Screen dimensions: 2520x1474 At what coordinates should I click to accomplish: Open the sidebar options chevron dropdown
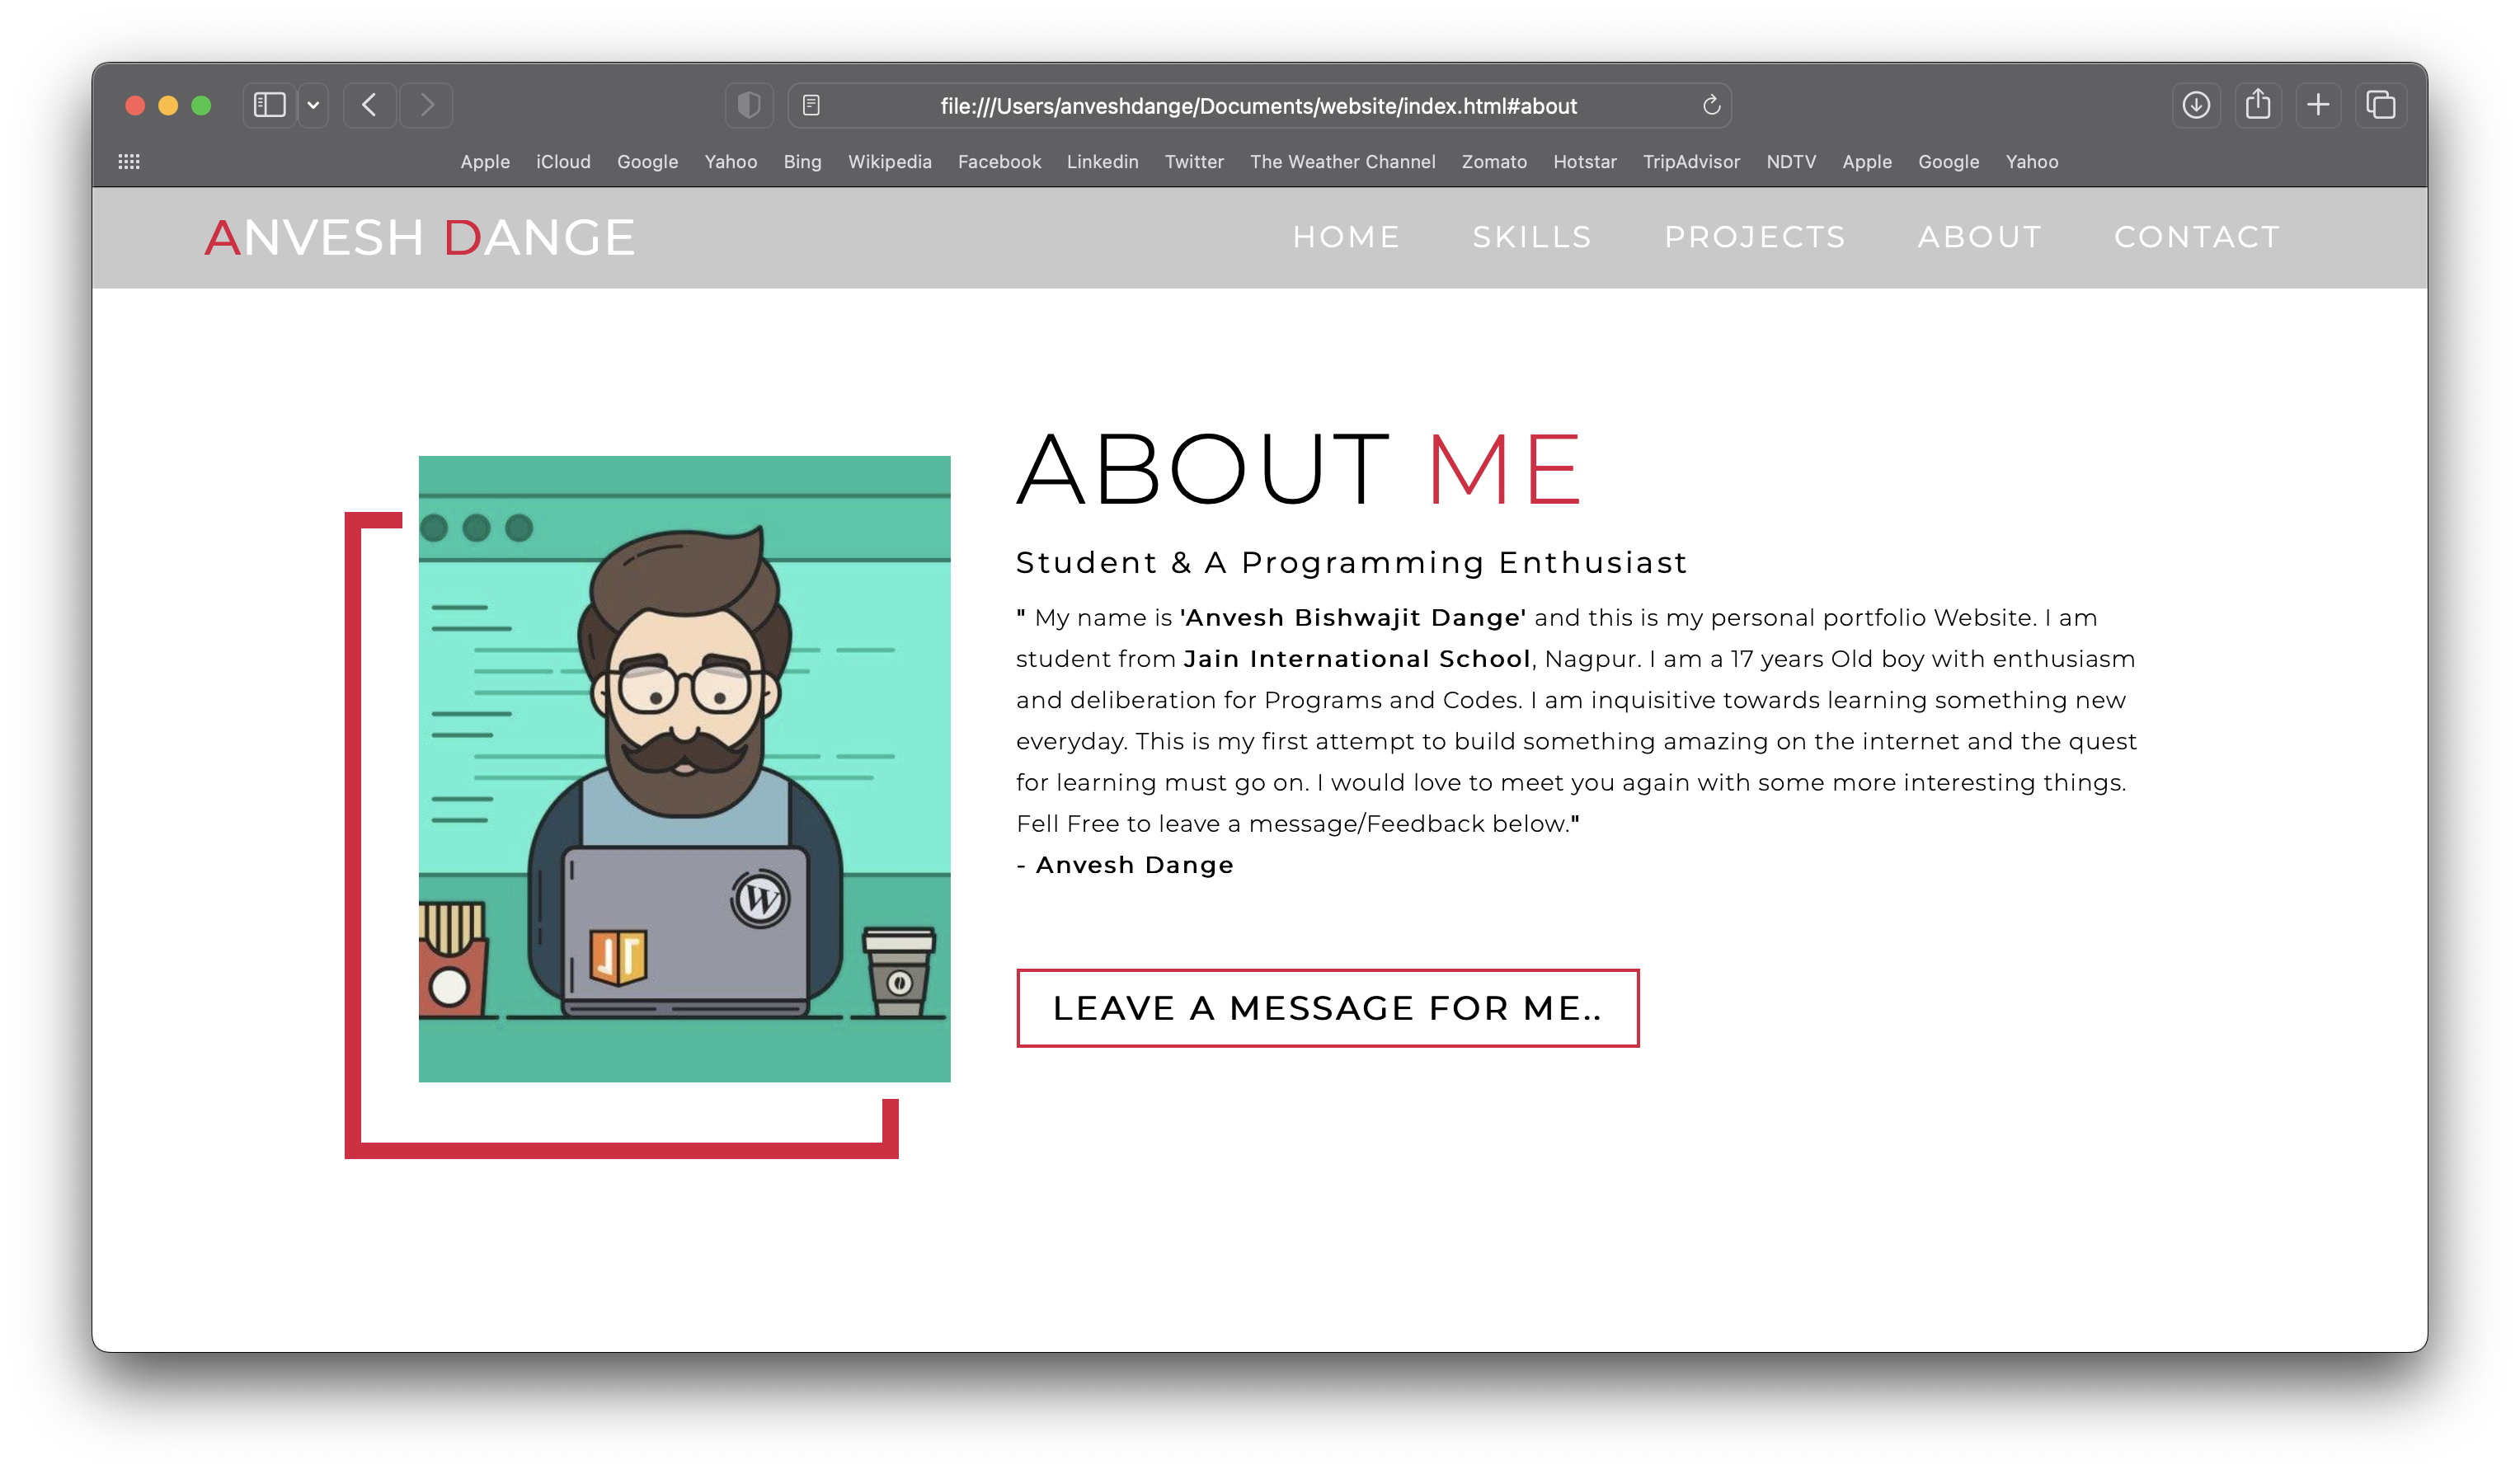313,105
